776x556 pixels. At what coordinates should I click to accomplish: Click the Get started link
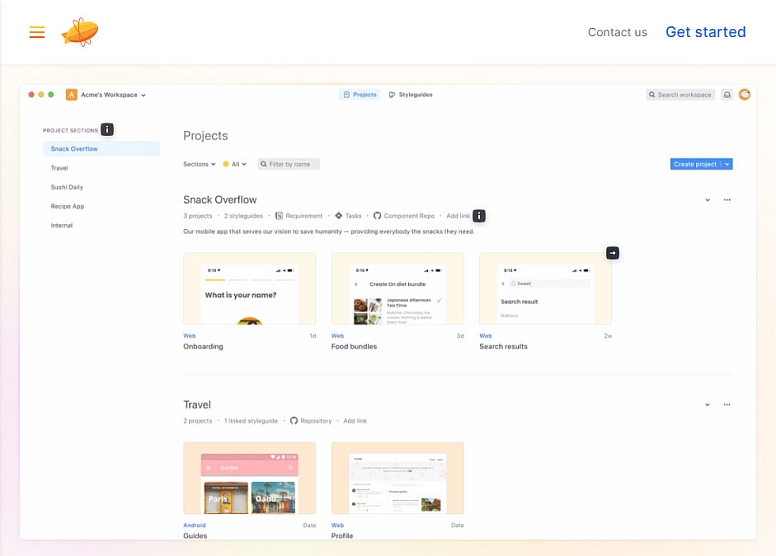(705, 32)
